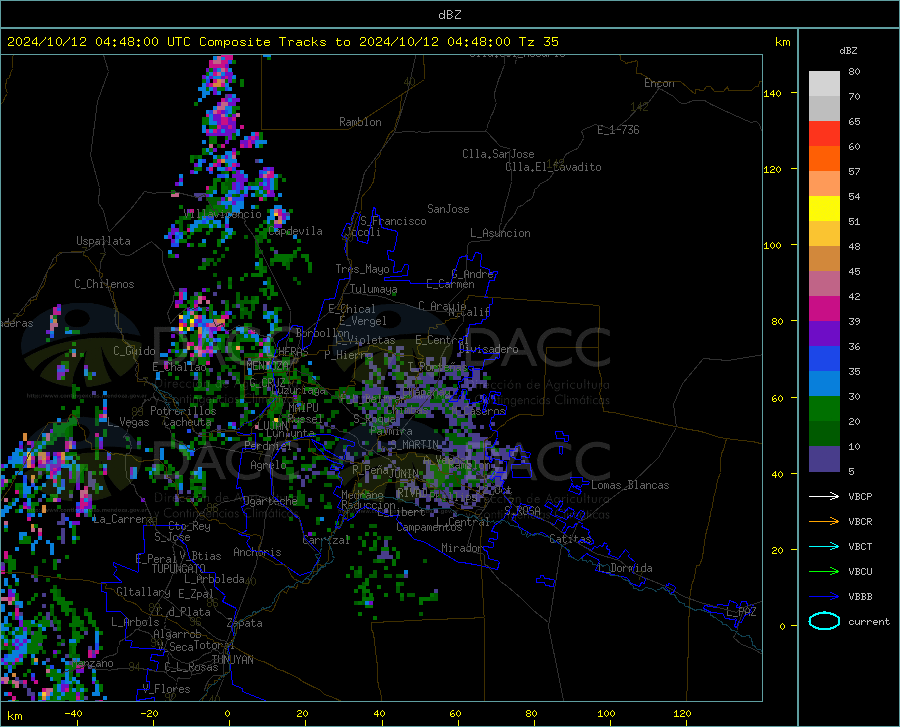Click the 'Uspallata' map label
The height and width of the screenshot is (727, 900).
coord(103,241)
